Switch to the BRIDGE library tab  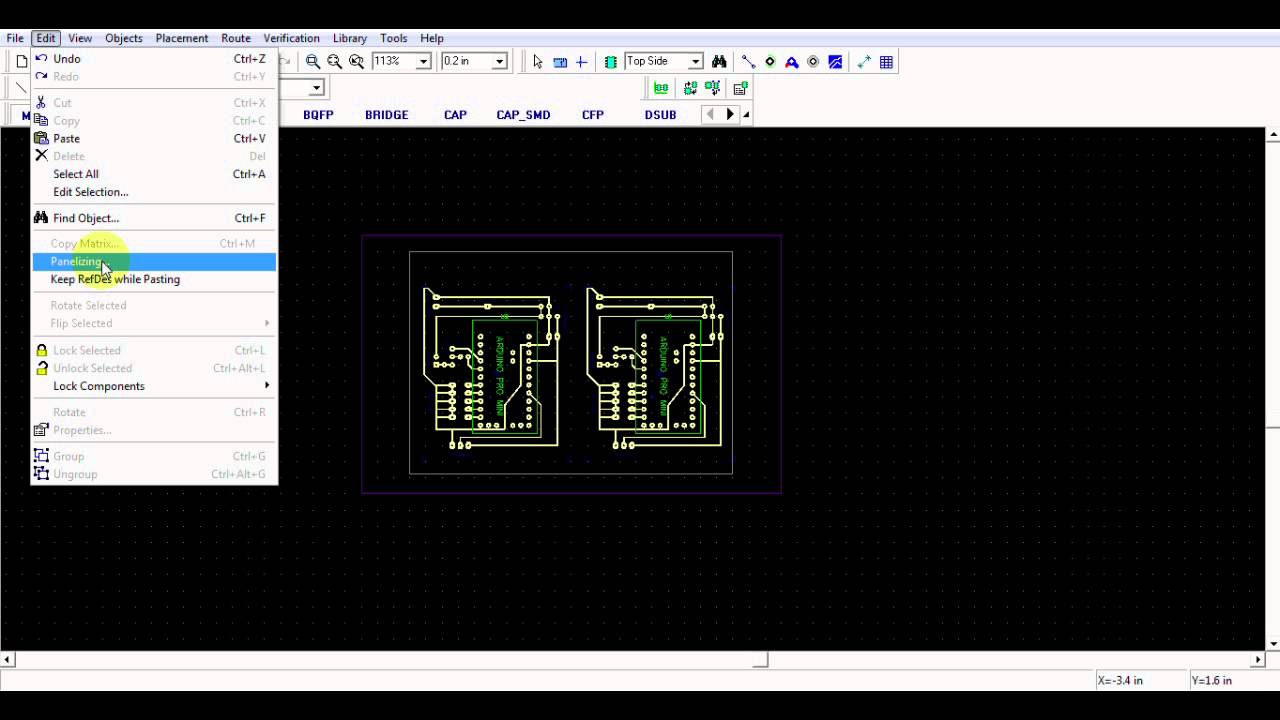386,115
